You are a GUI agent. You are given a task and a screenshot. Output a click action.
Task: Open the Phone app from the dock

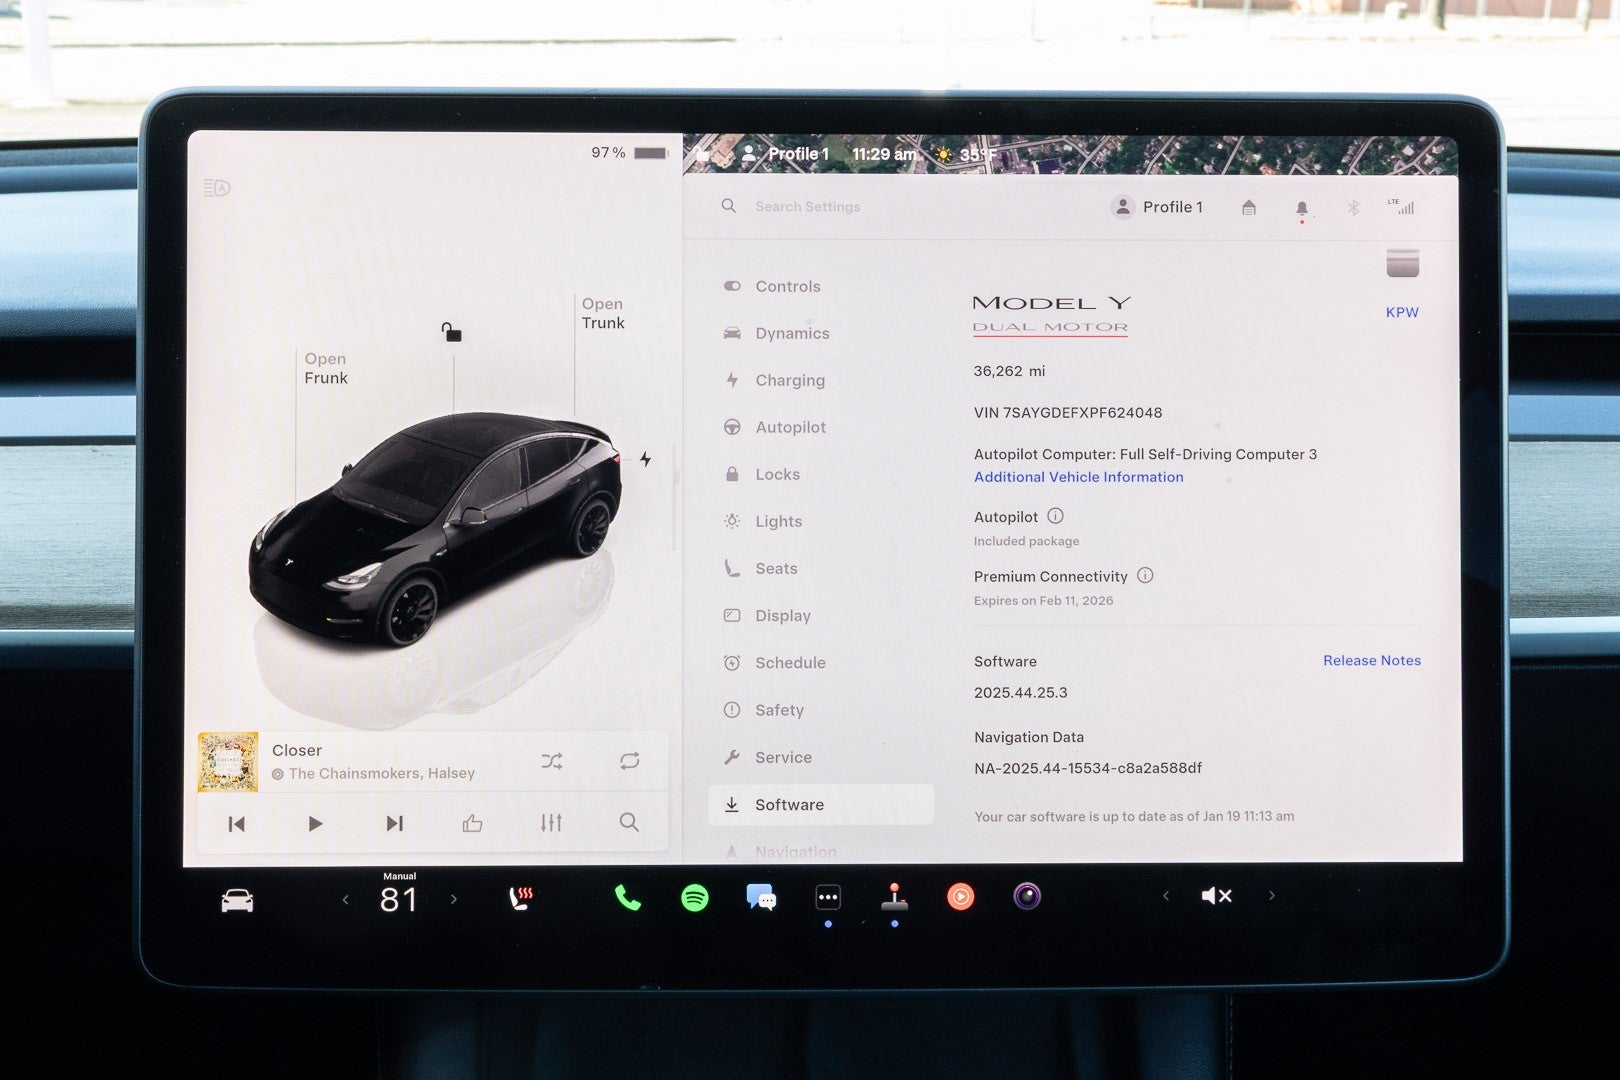(626, 897)
